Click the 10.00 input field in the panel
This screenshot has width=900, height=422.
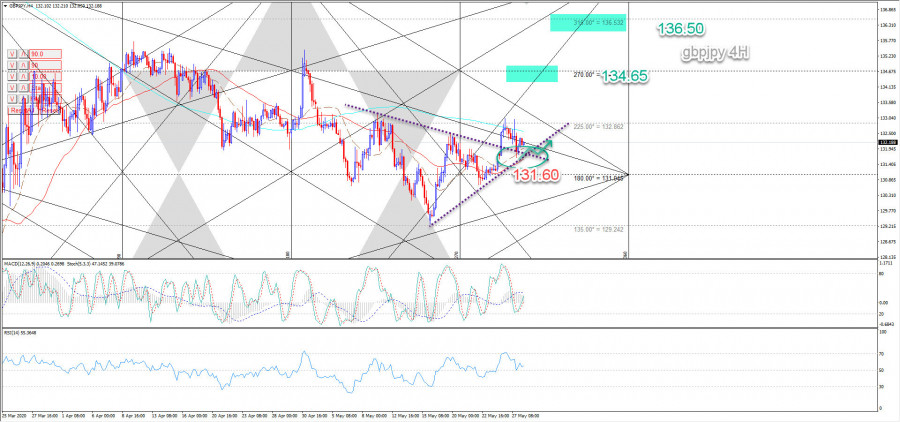click(x=47, y=76)
